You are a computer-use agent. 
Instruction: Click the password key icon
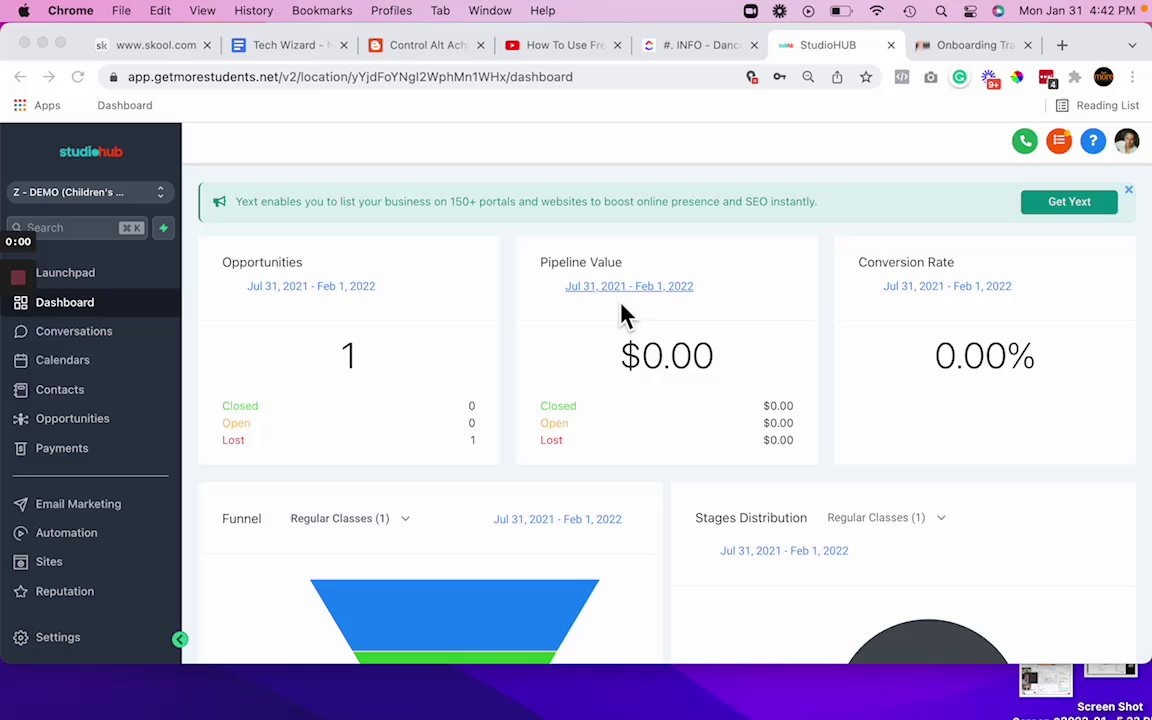tap(780, 77)
